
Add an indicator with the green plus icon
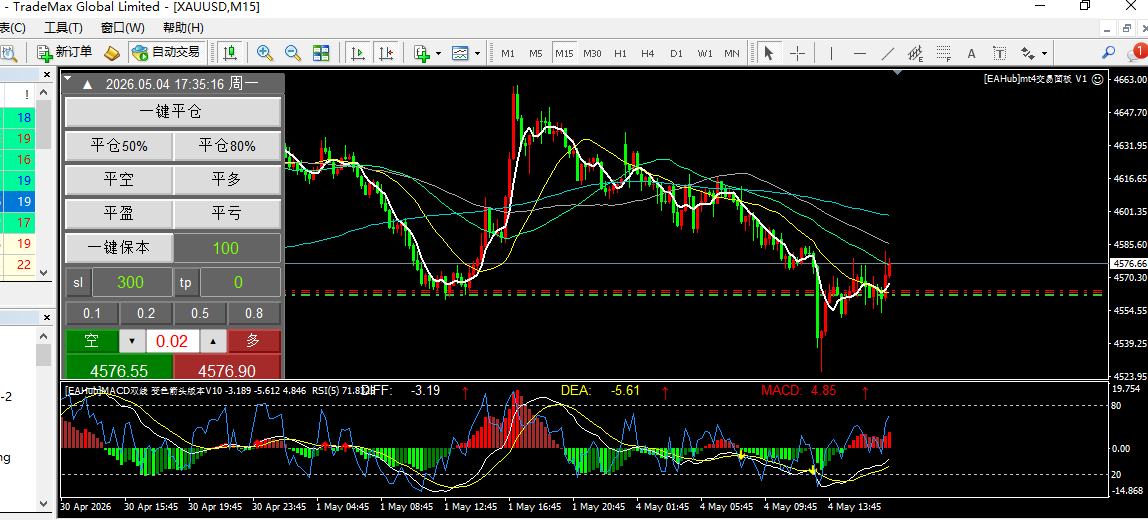point(422,53)
